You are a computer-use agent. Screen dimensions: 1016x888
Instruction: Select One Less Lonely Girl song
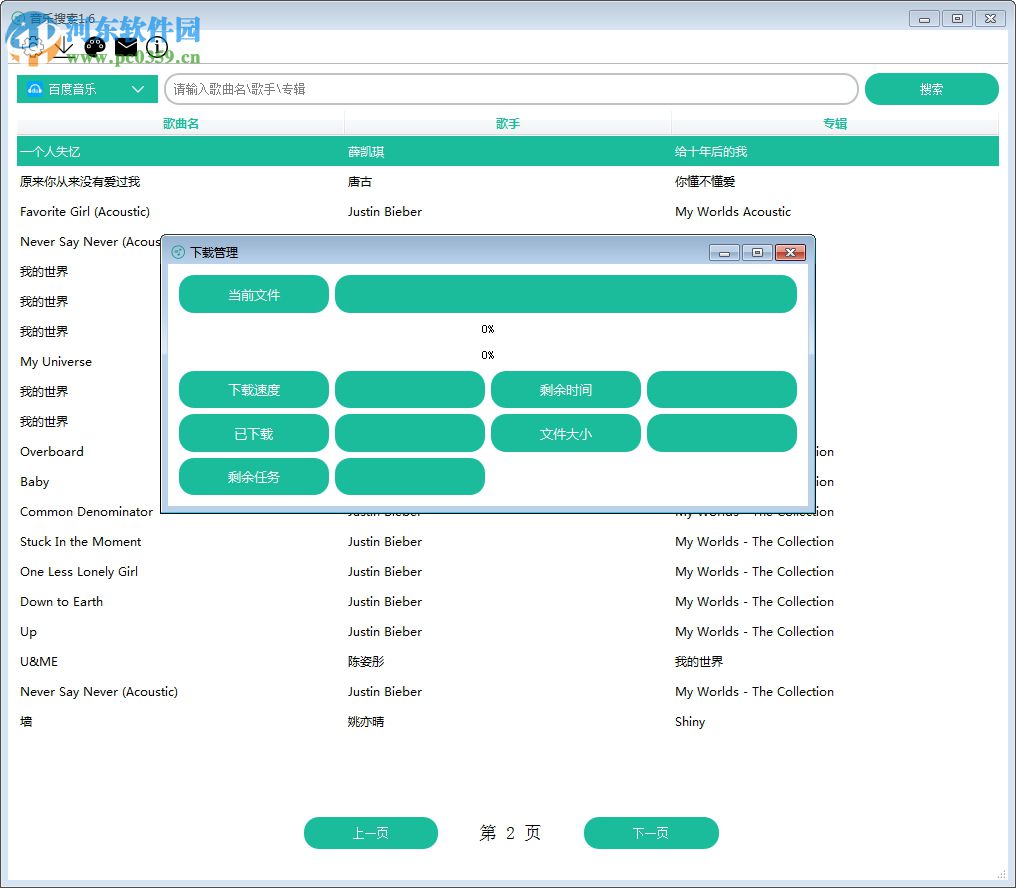79,572
